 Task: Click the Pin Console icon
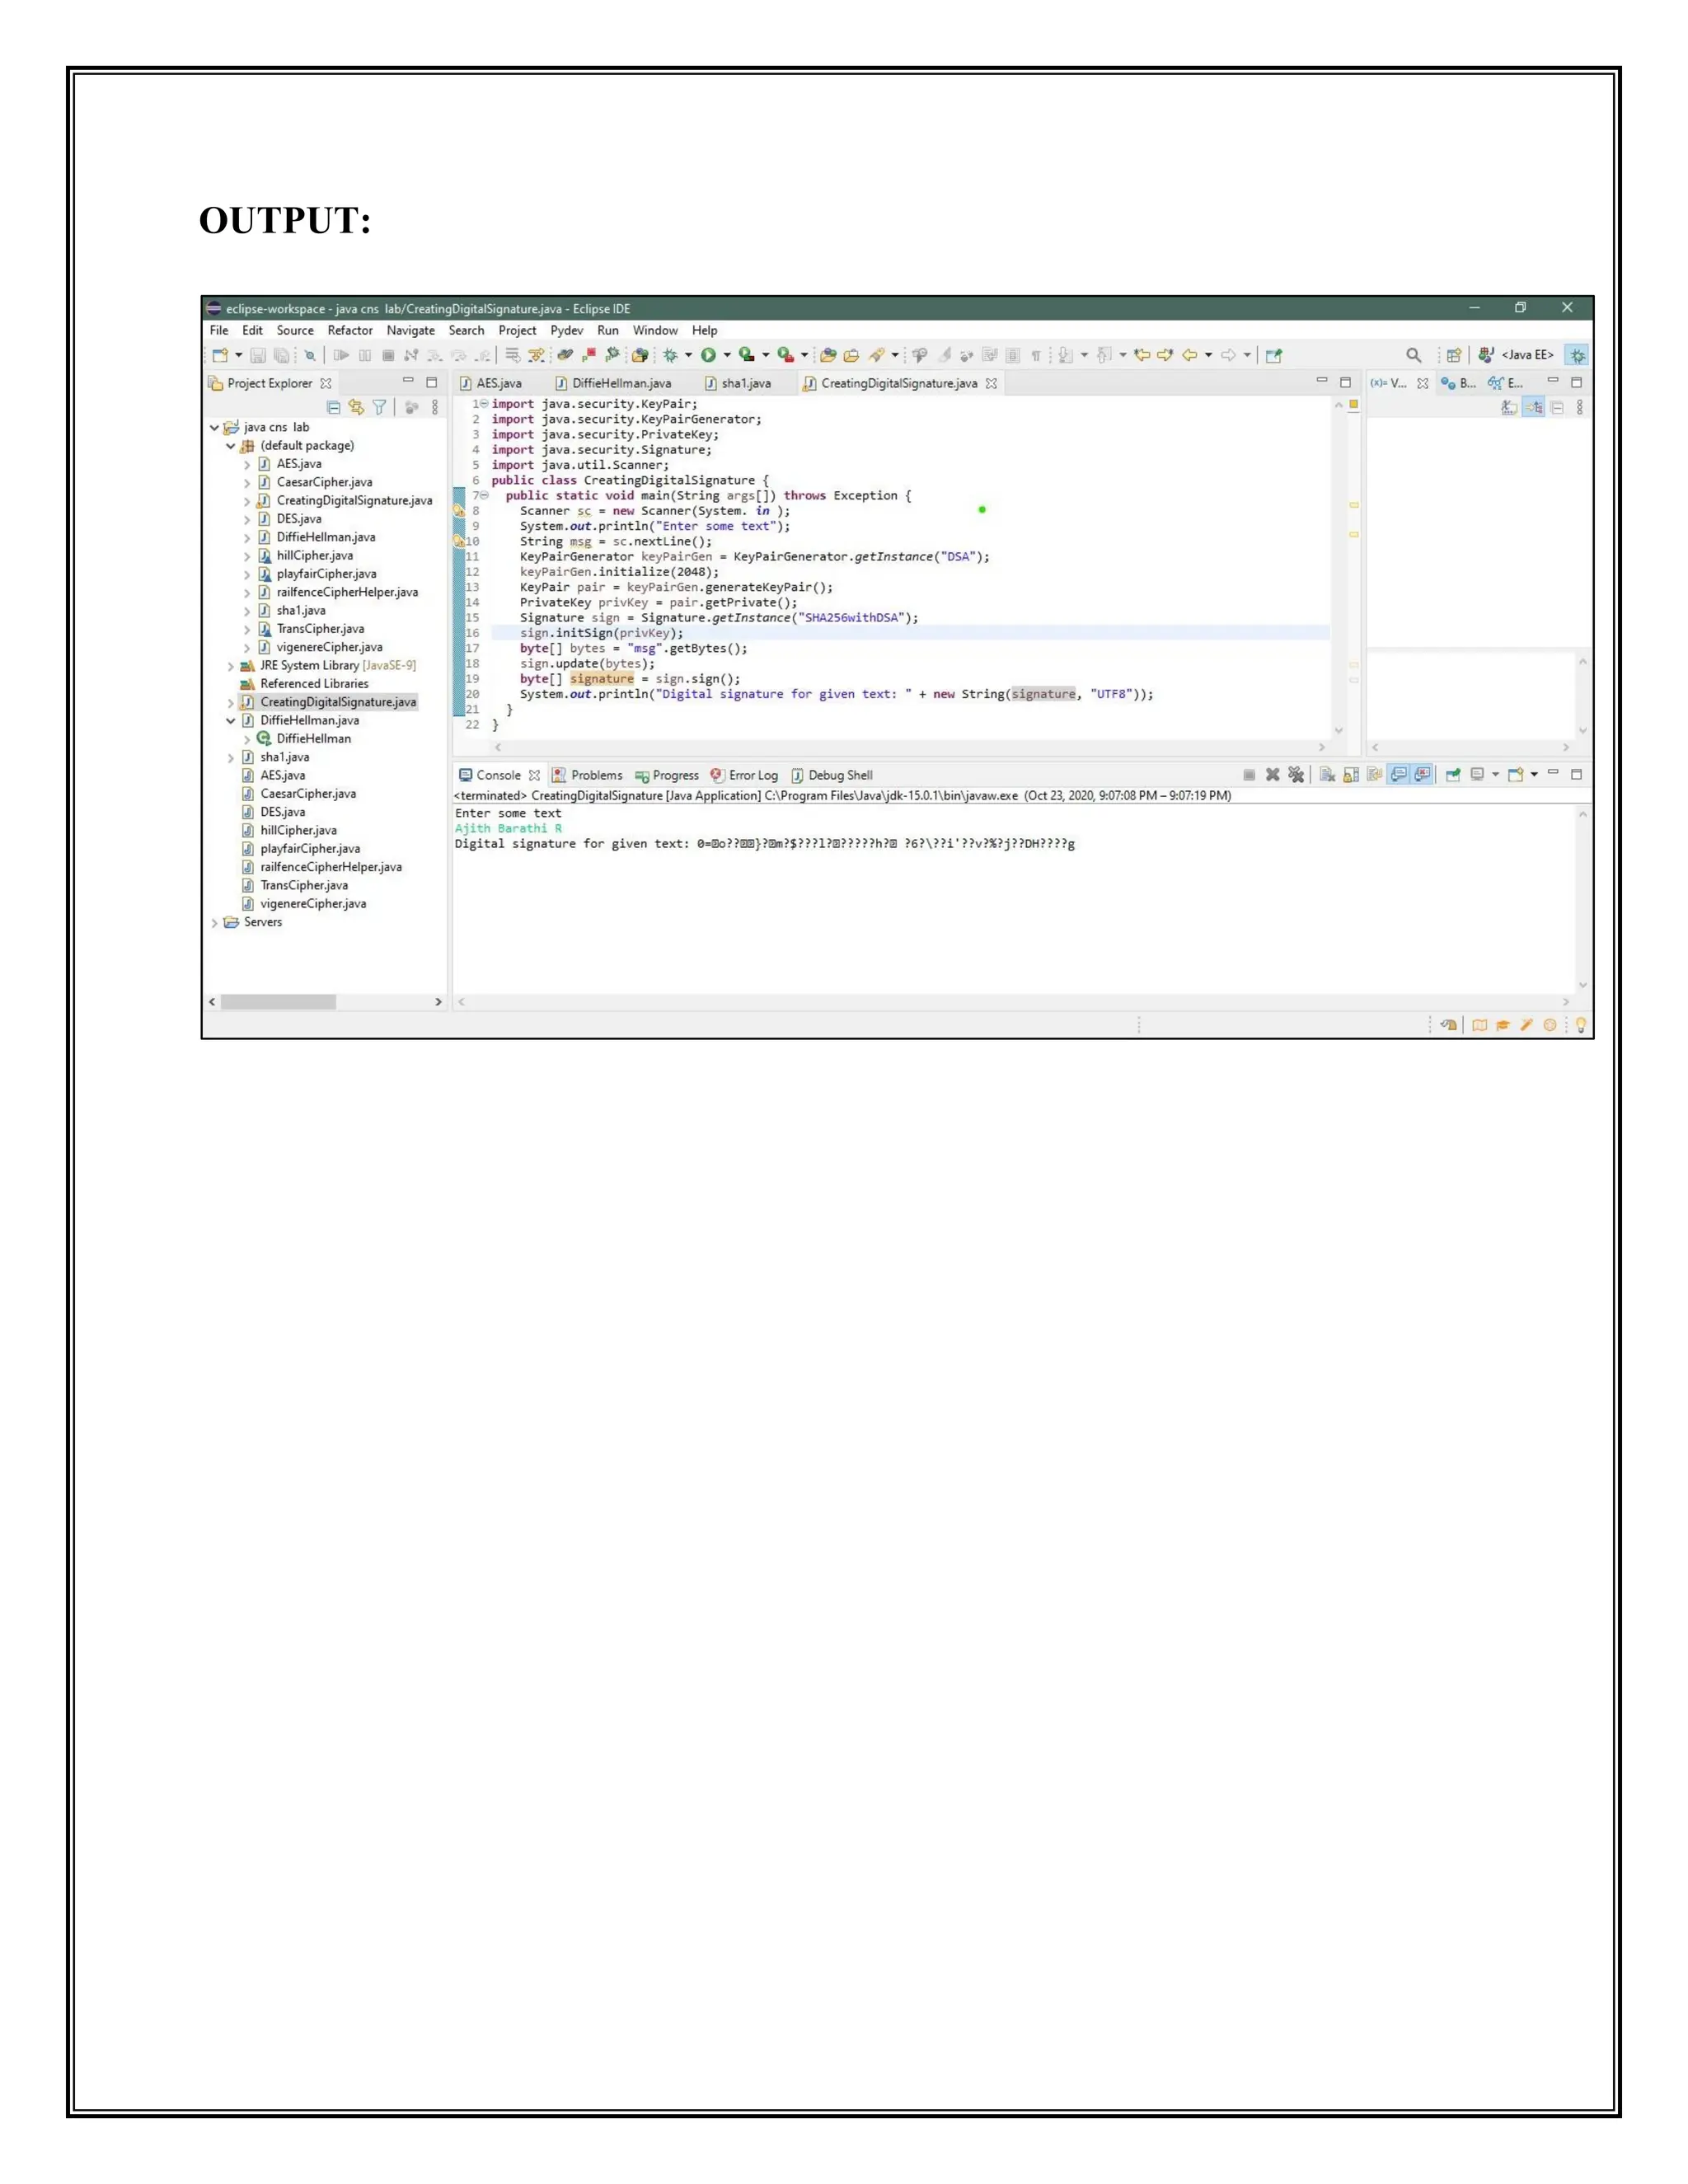pos(1453,775)
